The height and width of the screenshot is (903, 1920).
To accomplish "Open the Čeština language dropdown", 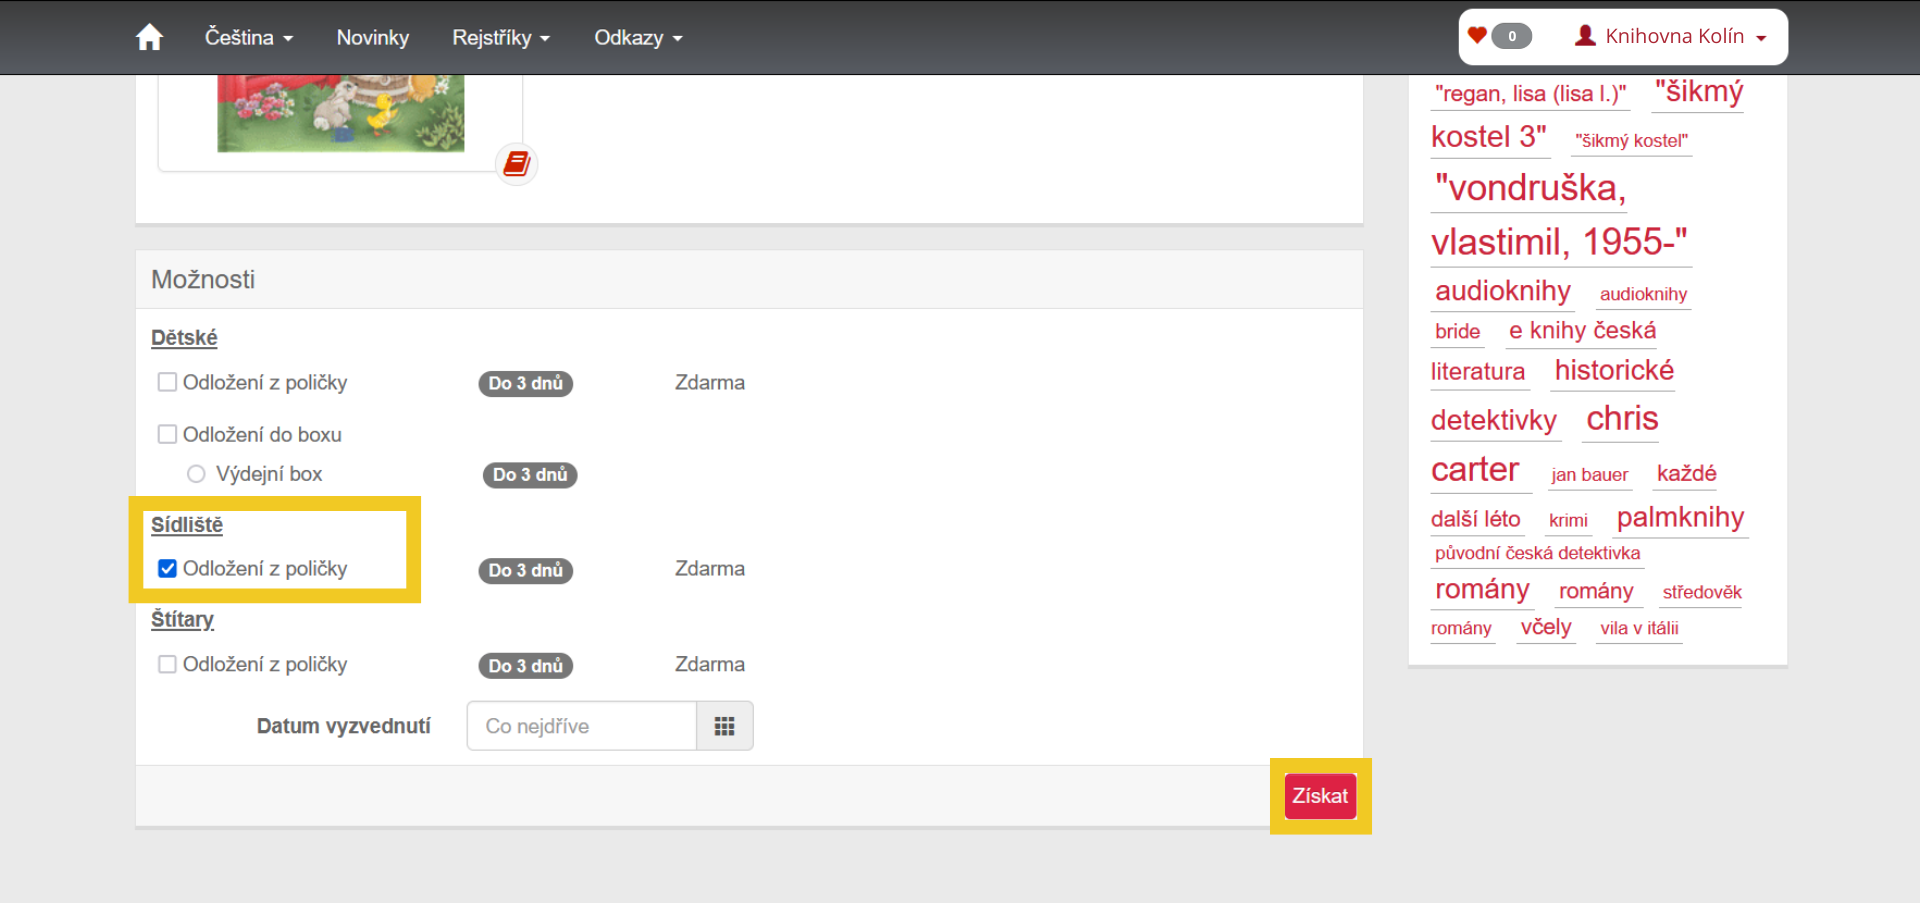I will pos(249,37).
